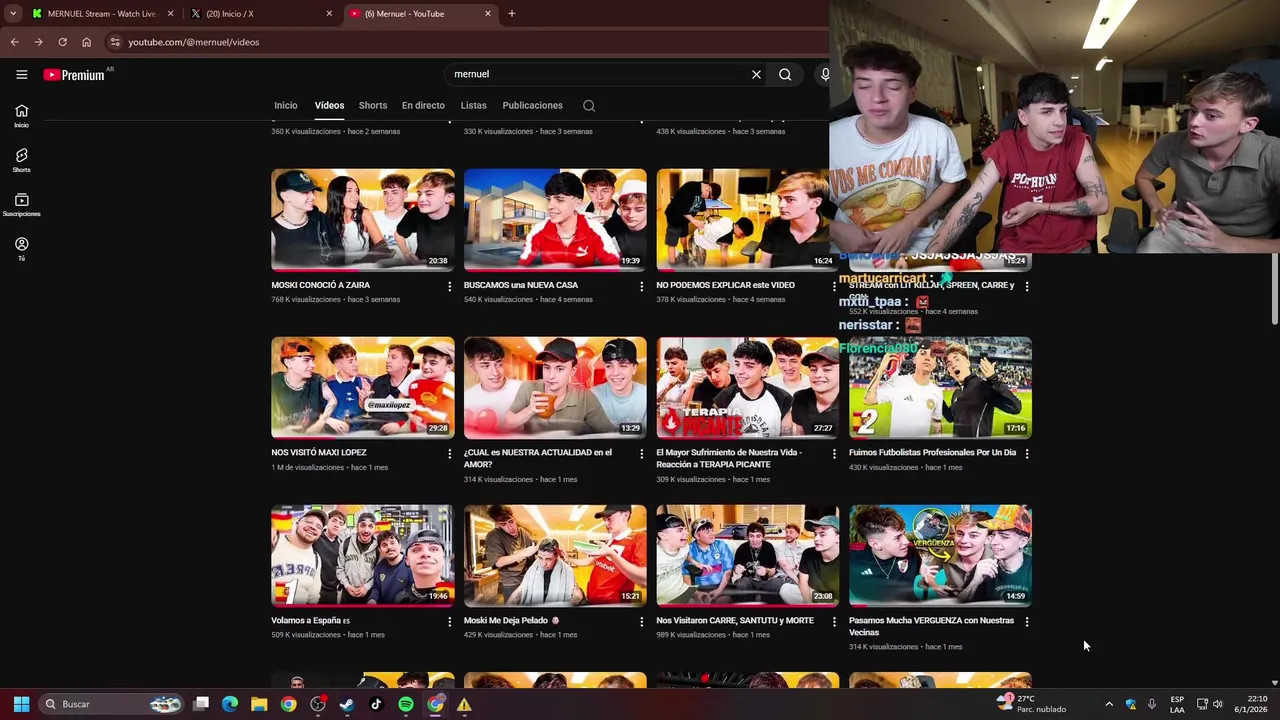
Task: Search within the channel using the magnifier
Action: 589,105
